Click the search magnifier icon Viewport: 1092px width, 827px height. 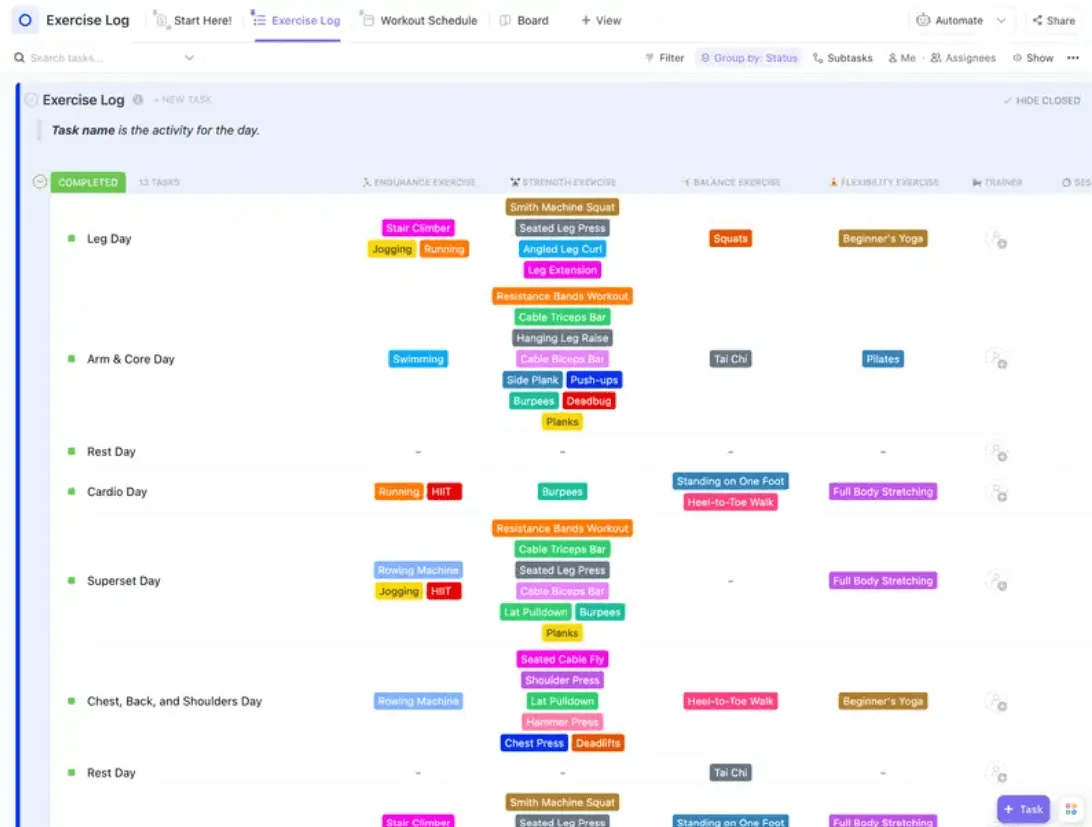(20, 58)
